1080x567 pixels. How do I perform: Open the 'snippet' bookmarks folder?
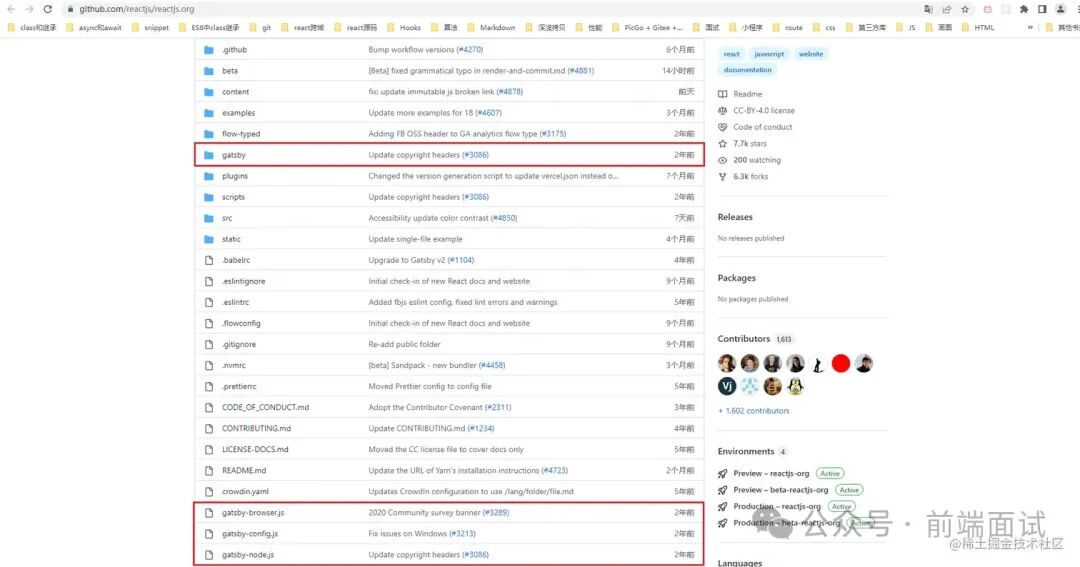[x=149, y=28]
